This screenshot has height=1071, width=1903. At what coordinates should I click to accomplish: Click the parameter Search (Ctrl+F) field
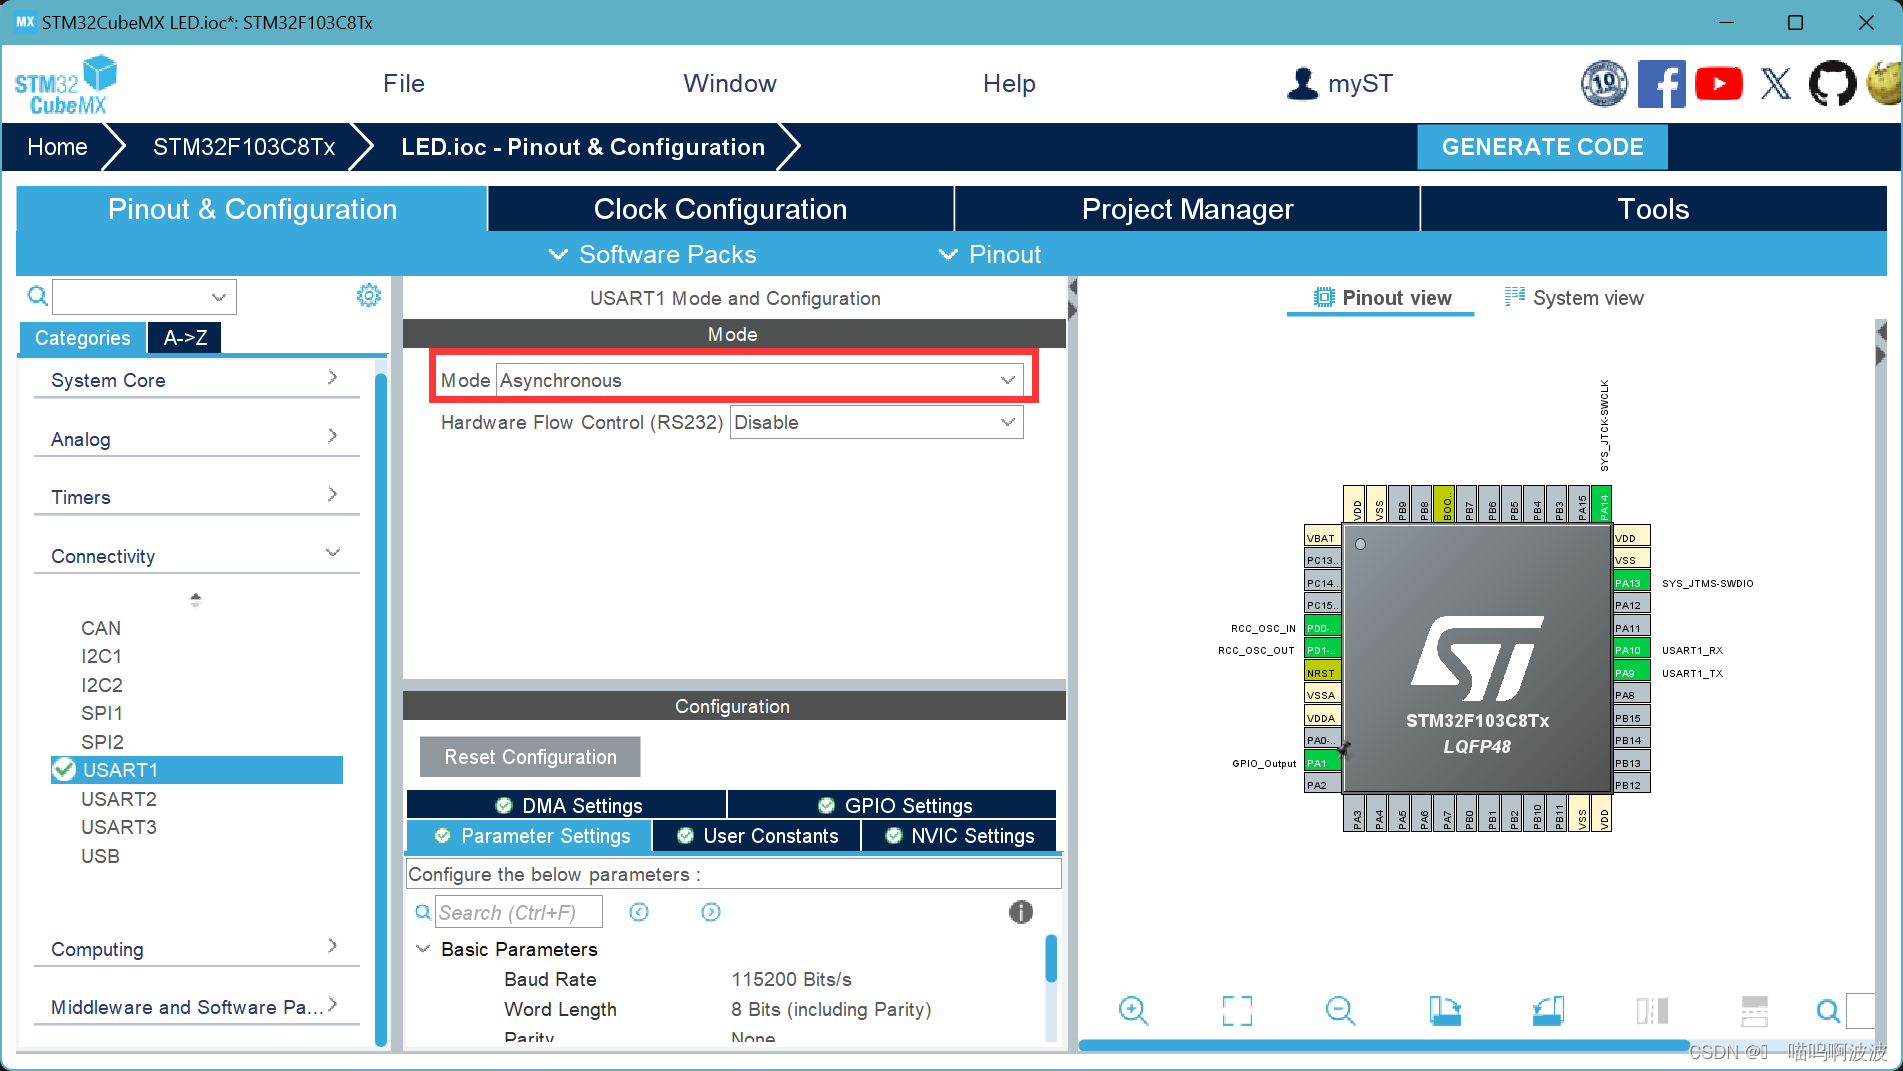(x=519, y=911)
